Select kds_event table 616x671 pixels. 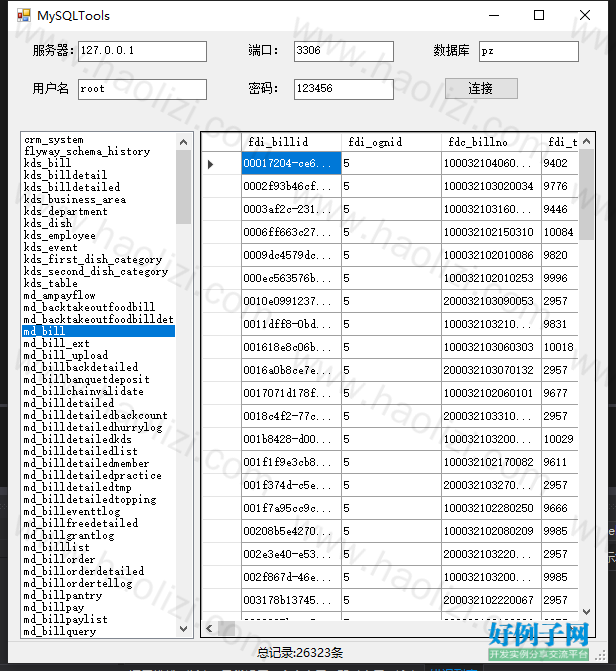[x=98, y=247]
